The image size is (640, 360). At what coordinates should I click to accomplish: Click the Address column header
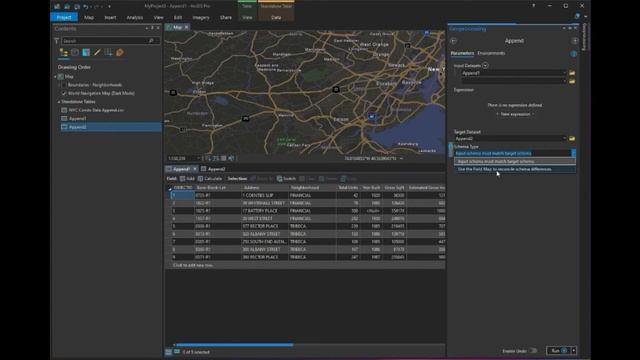pos(265,188)
